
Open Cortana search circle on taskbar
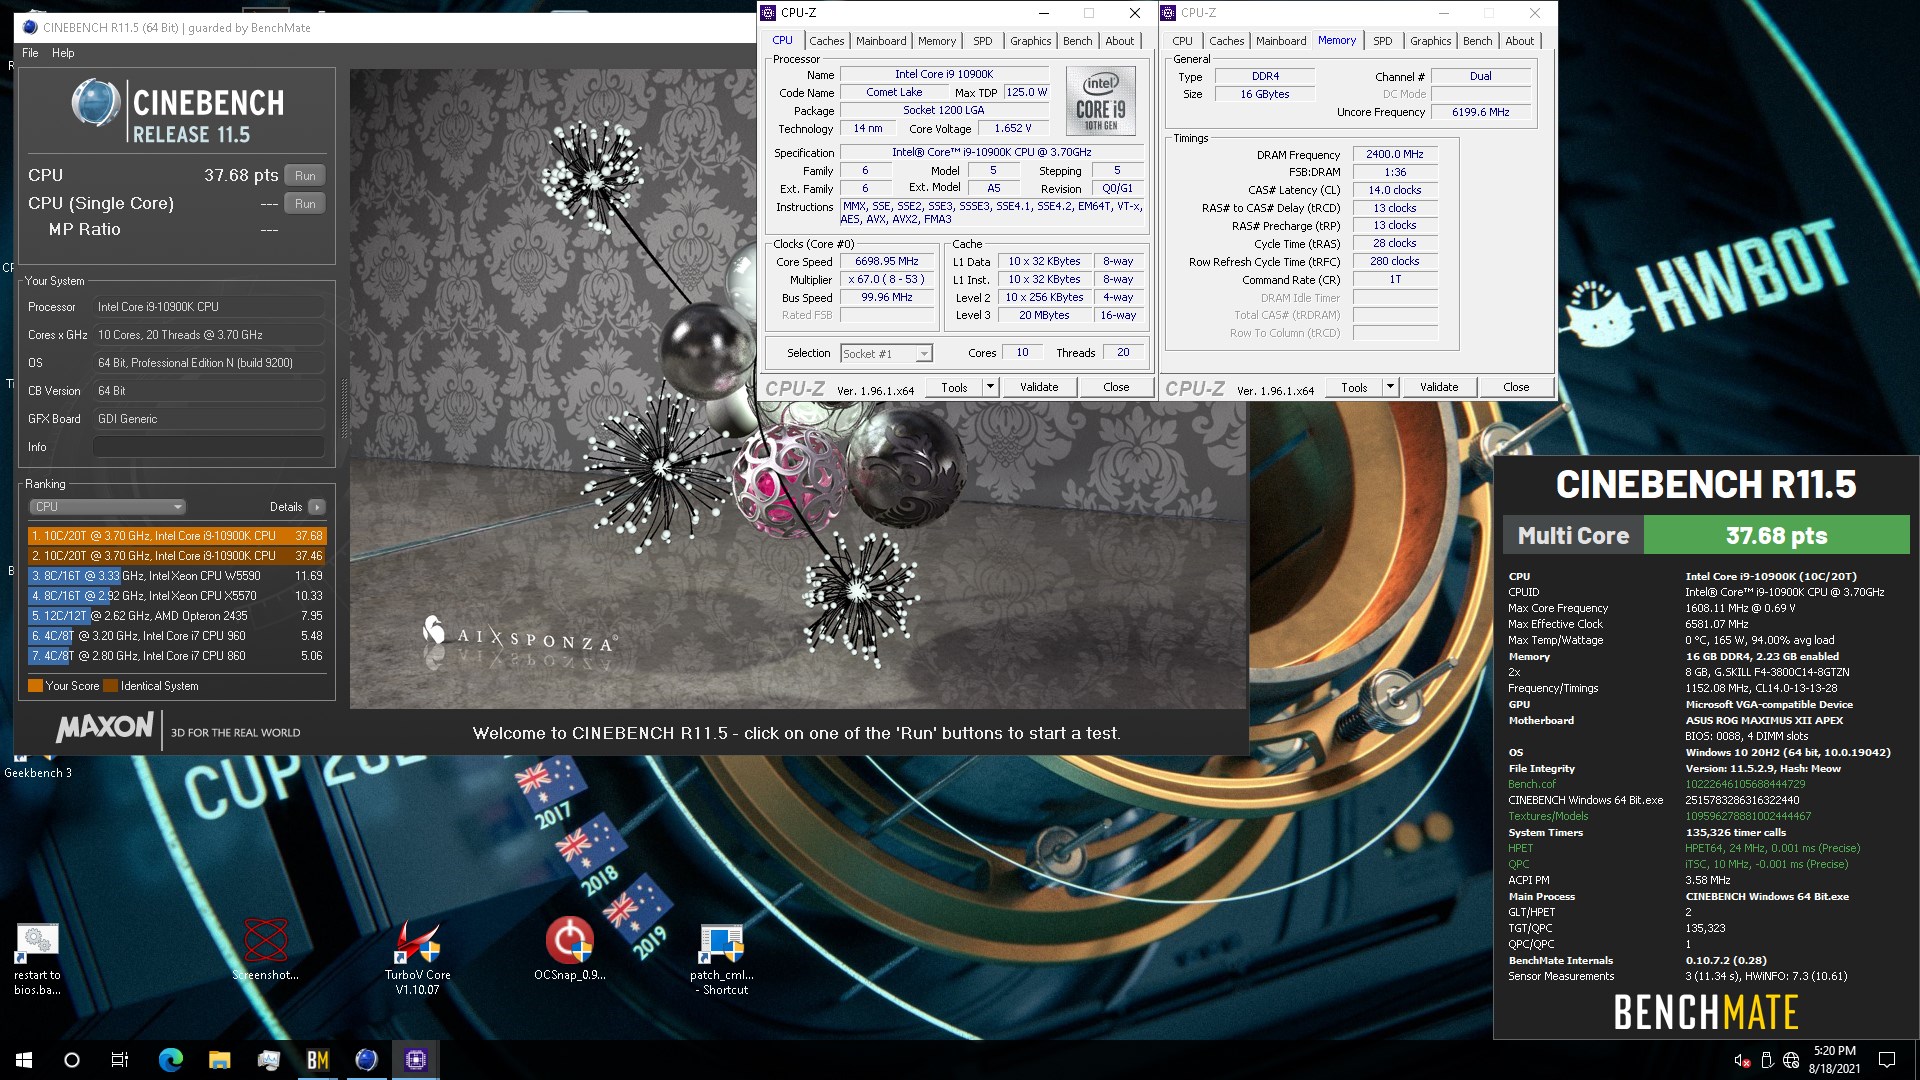click(72, 1060)
